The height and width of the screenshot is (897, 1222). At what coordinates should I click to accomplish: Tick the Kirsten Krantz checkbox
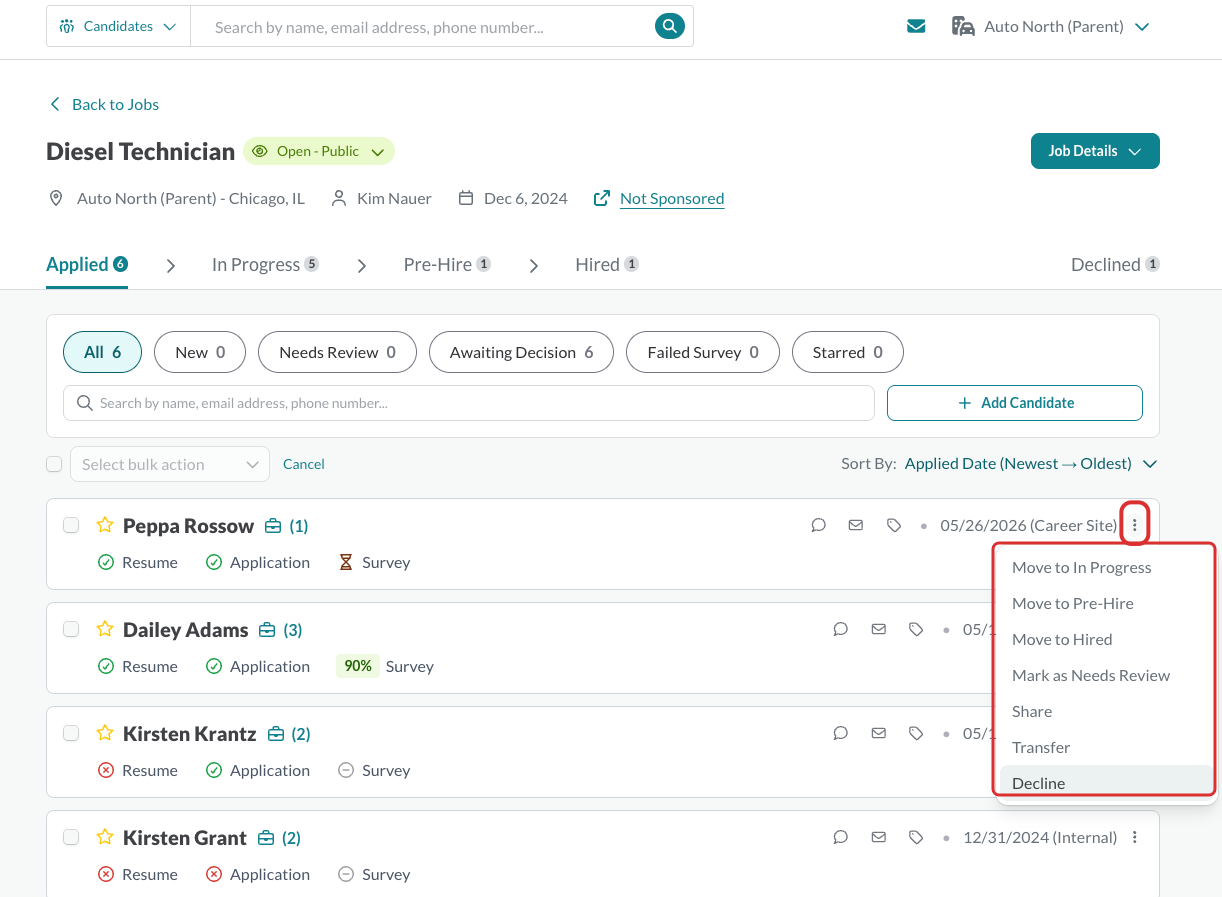click(x=71, y=733)
